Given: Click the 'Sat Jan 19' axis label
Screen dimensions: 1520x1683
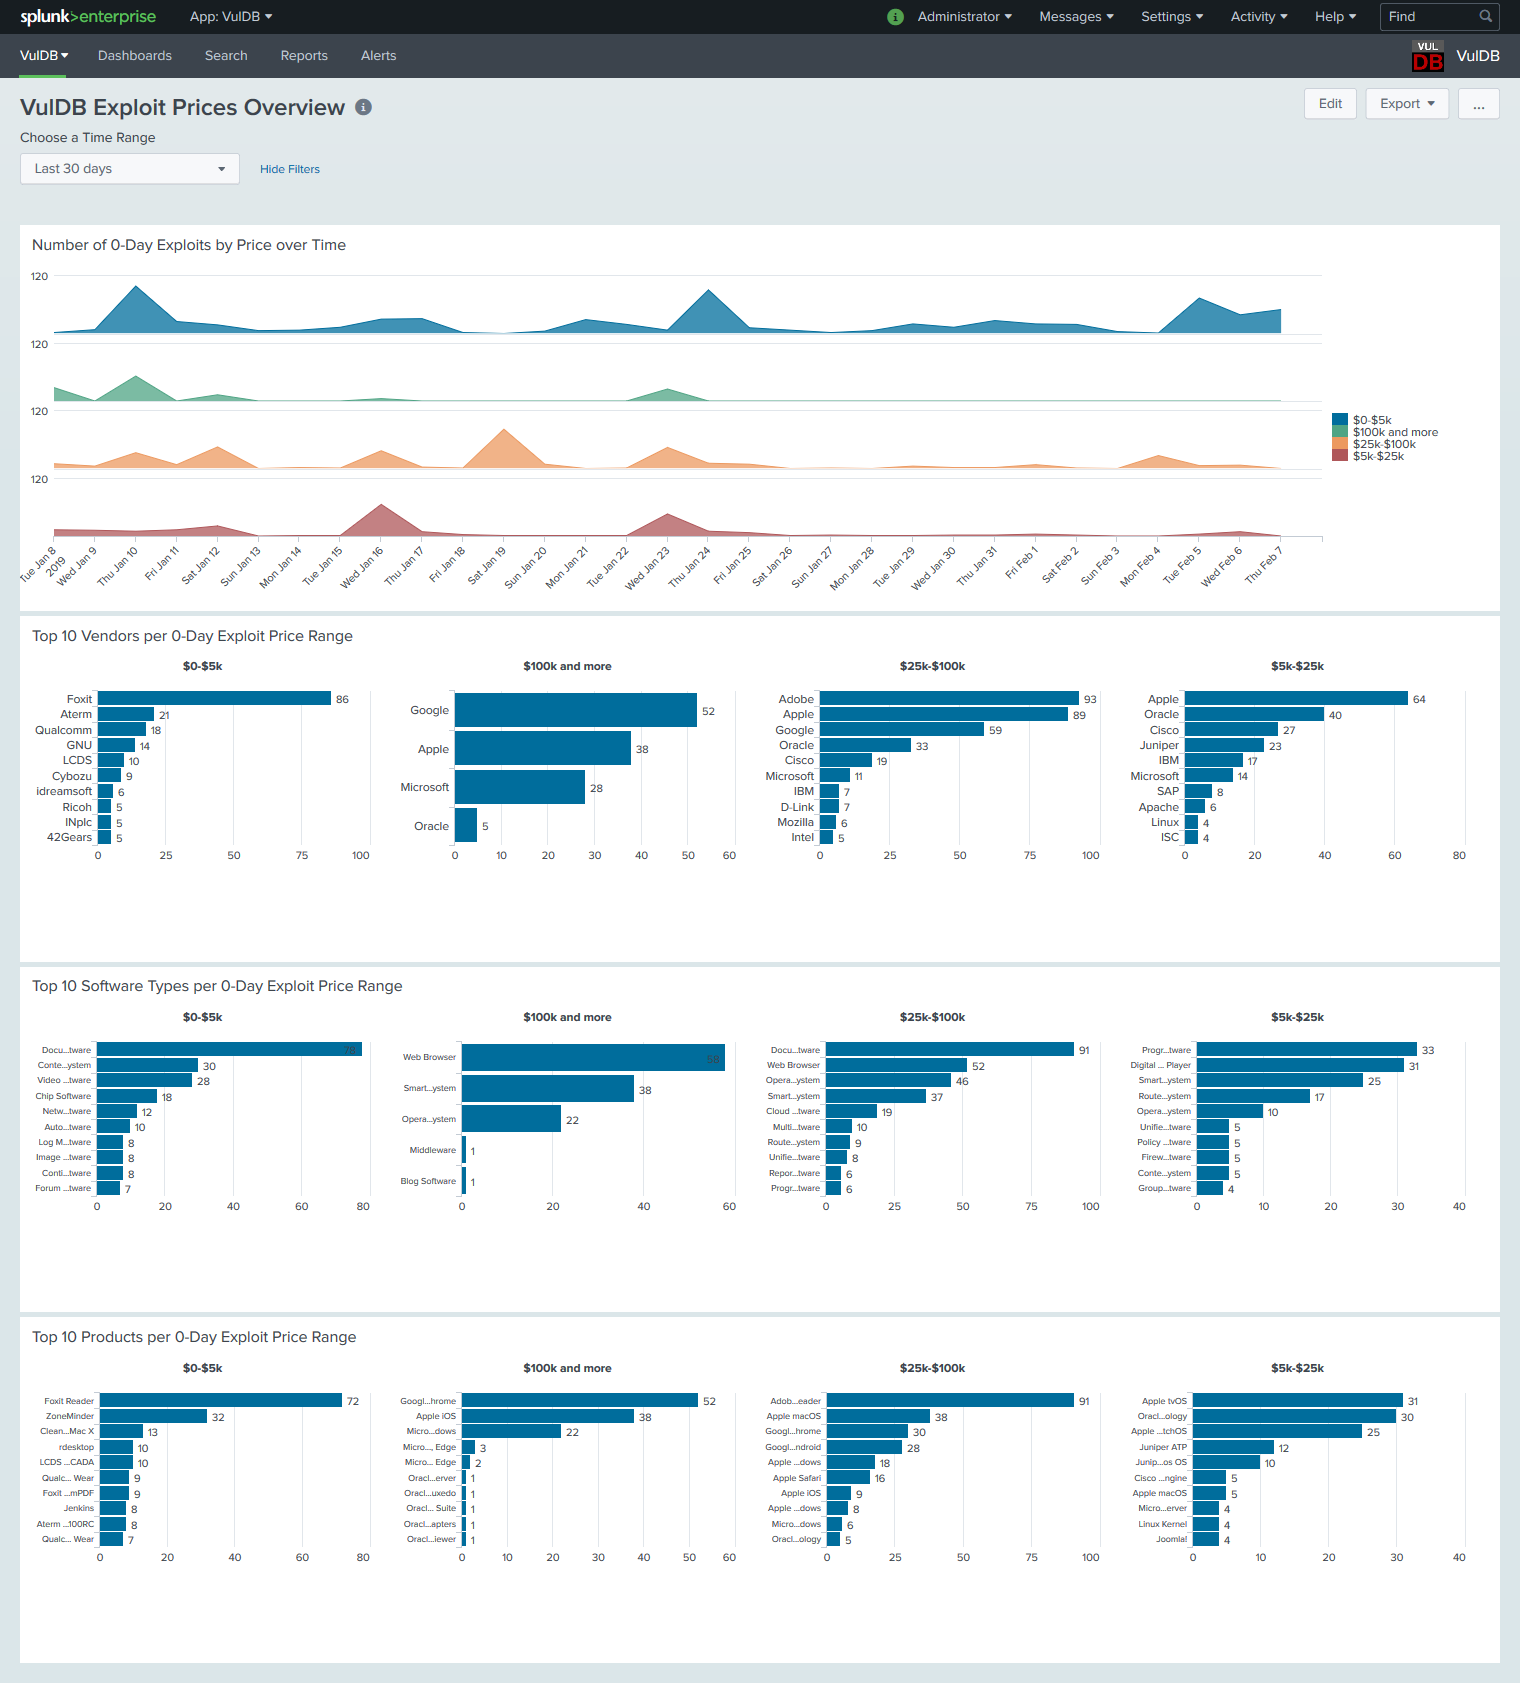Looking at the screenshot, I should 487,565.
